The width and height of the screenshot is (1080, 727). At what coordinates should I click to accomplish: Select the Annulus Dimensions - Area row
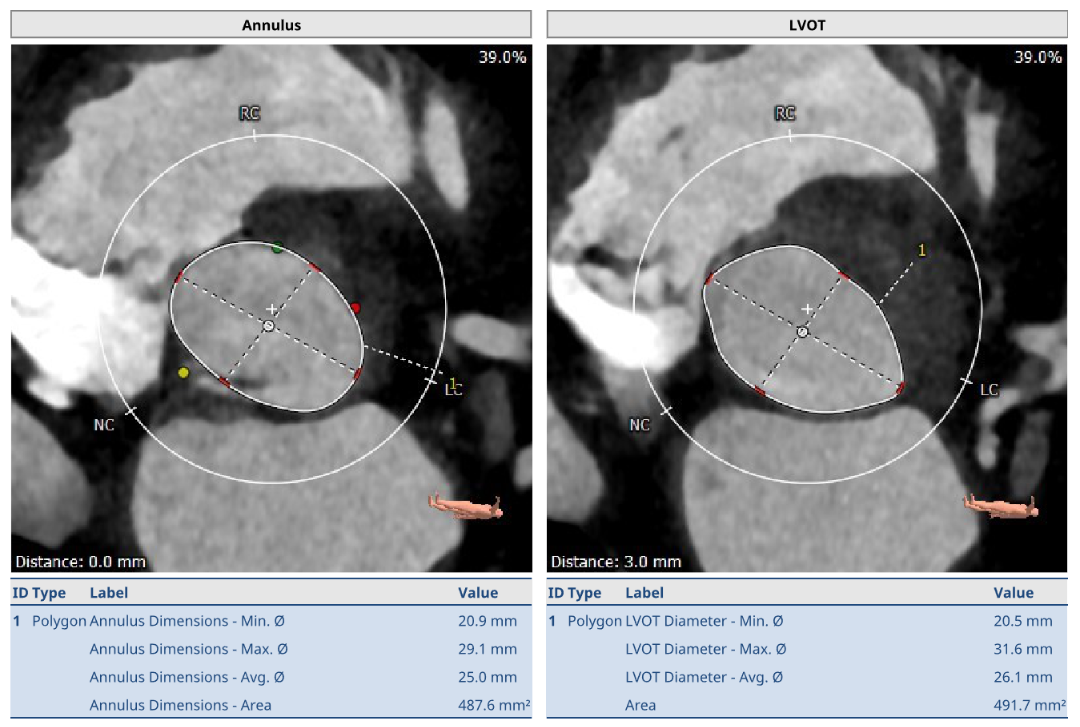[x=271, y=705]
